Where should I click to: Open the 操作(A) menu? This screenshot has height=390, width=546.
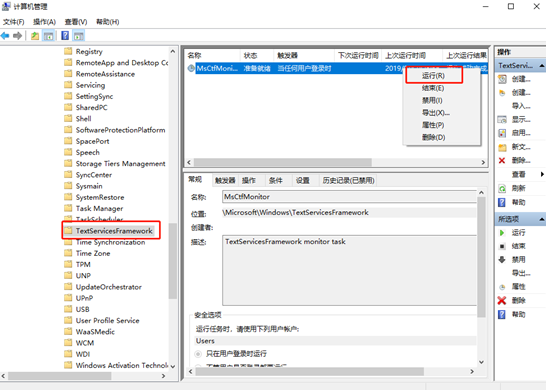point(44,22)
